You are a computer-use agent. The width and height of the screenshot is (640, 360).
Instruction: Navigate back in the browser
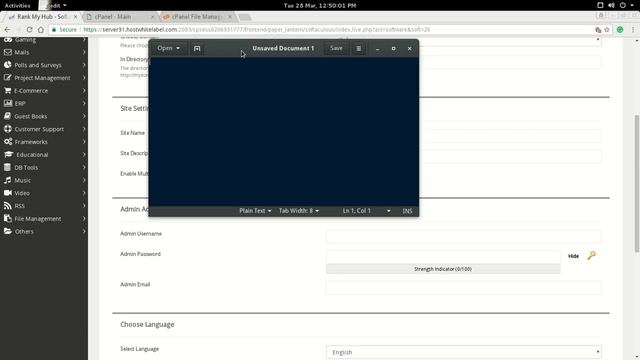click(7, 29)
